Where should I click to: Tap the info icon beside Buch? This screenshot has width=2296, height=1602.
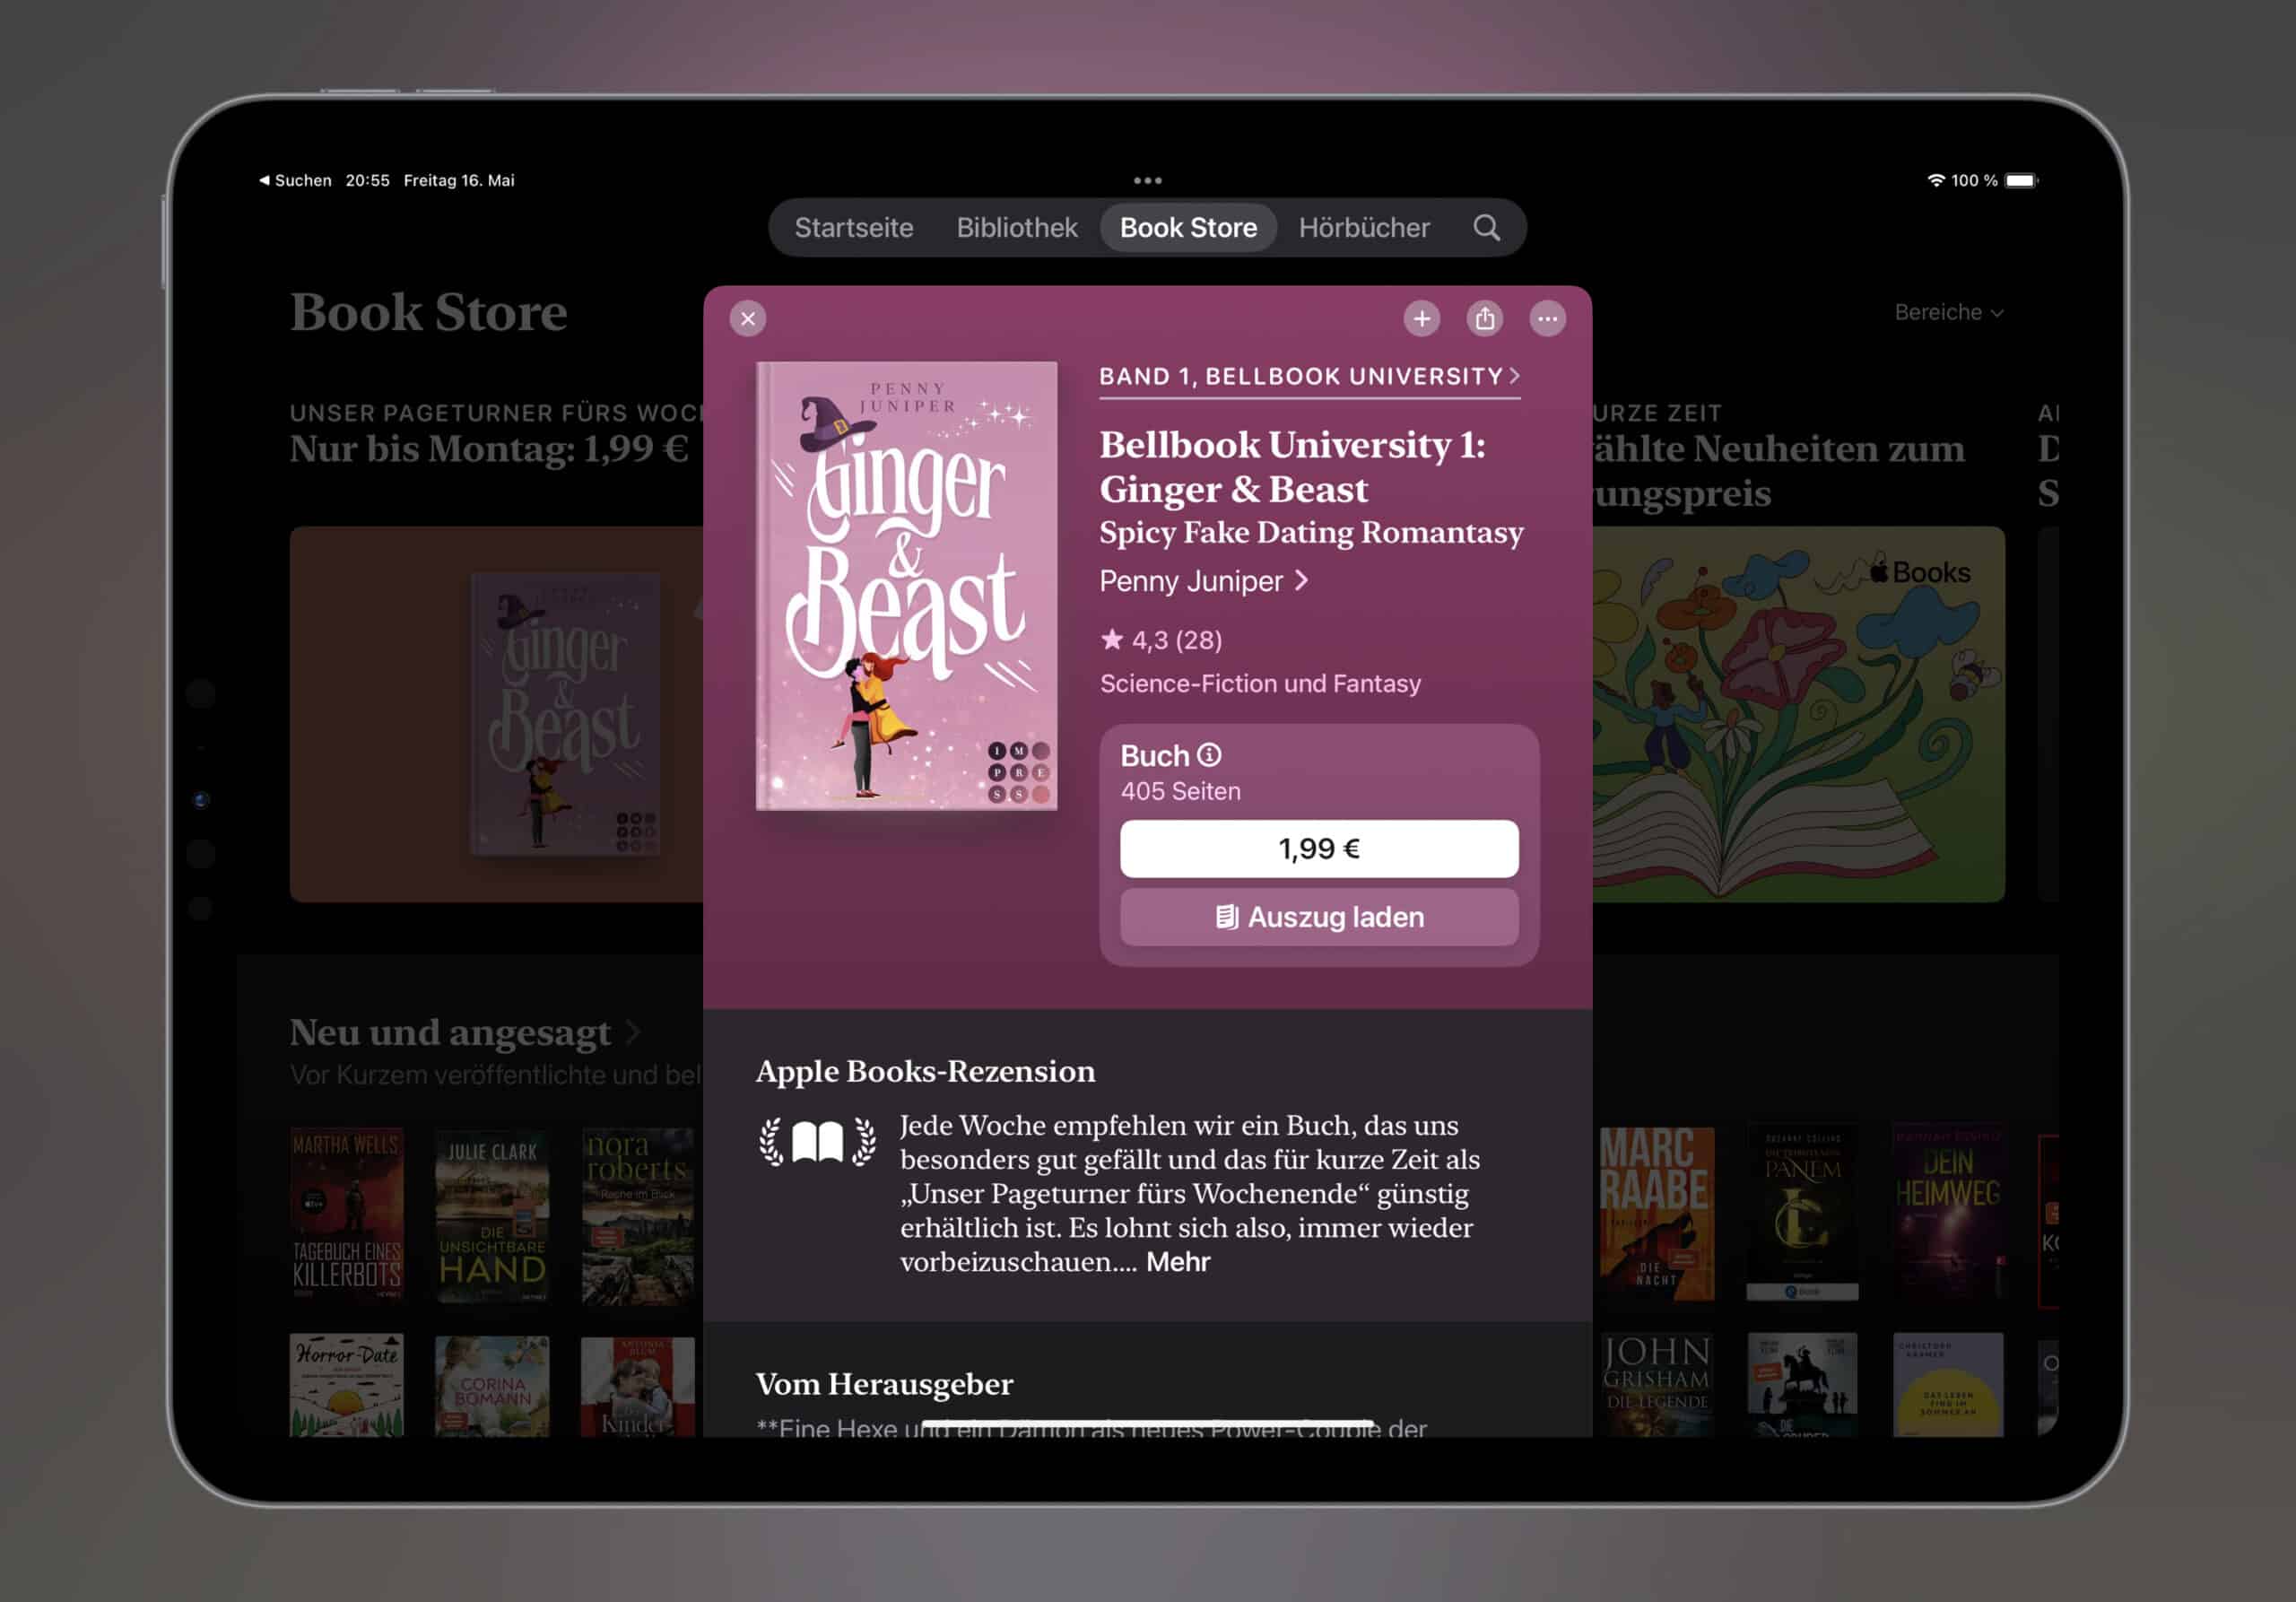1209,755
